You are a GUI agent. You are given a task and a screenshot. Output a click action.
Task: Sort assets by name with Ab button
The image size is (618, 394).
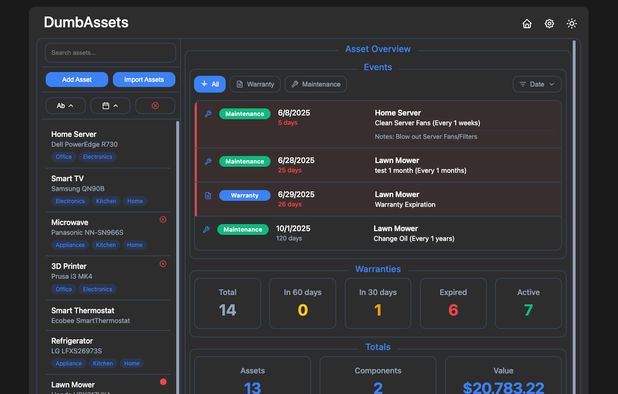click(x=65, y=106)
